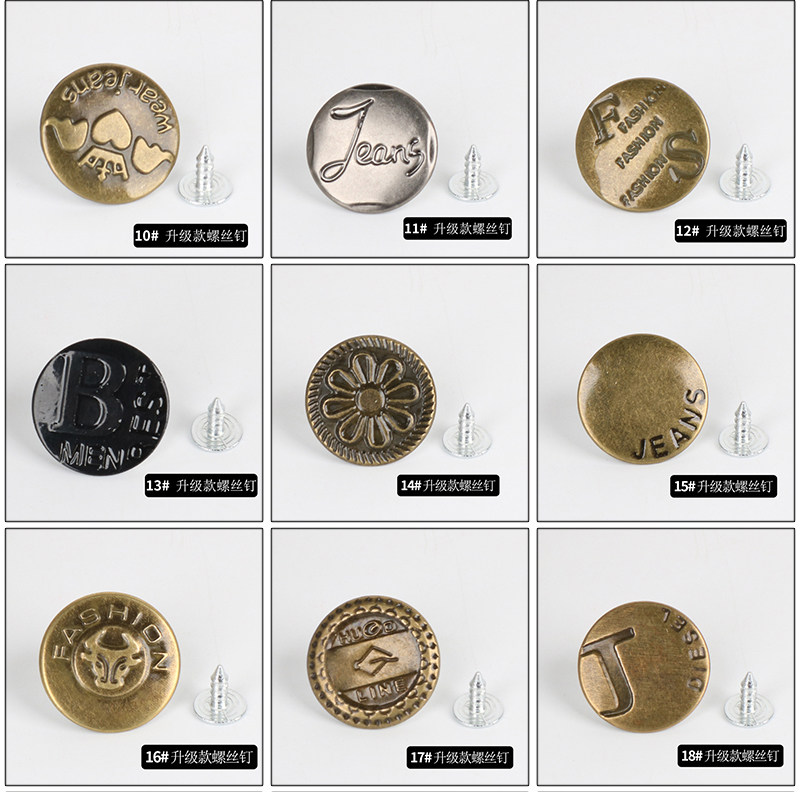Click the 18# 升级款螺丝钉 label
This screenshot has width=800, height=792.
[730, 755]
